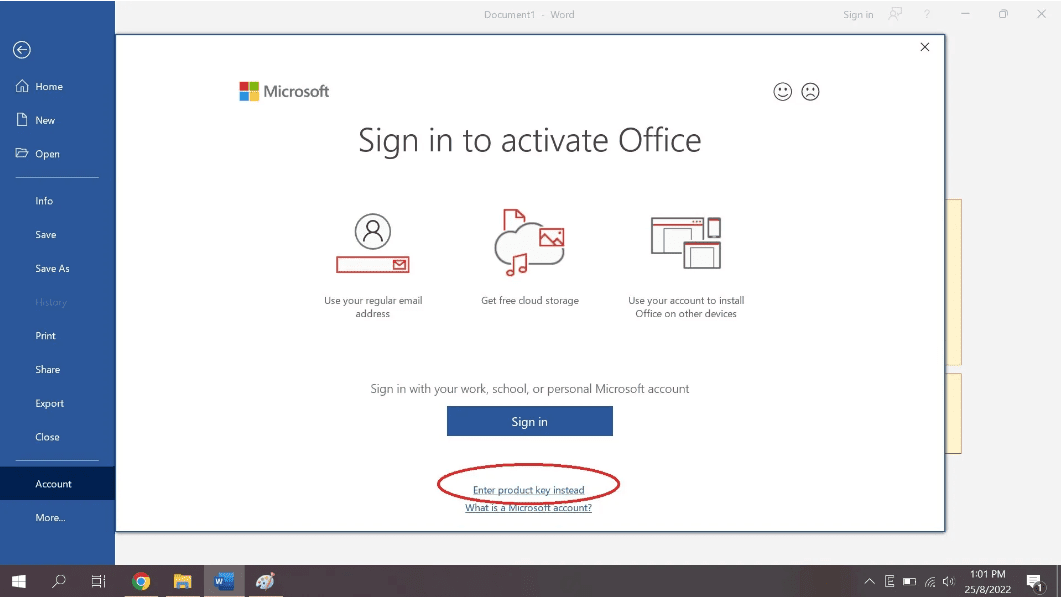The height and width of the screenshot is (597, 1062).
Task: Open the notification center icon
Action: click(x=1035, y=582)
